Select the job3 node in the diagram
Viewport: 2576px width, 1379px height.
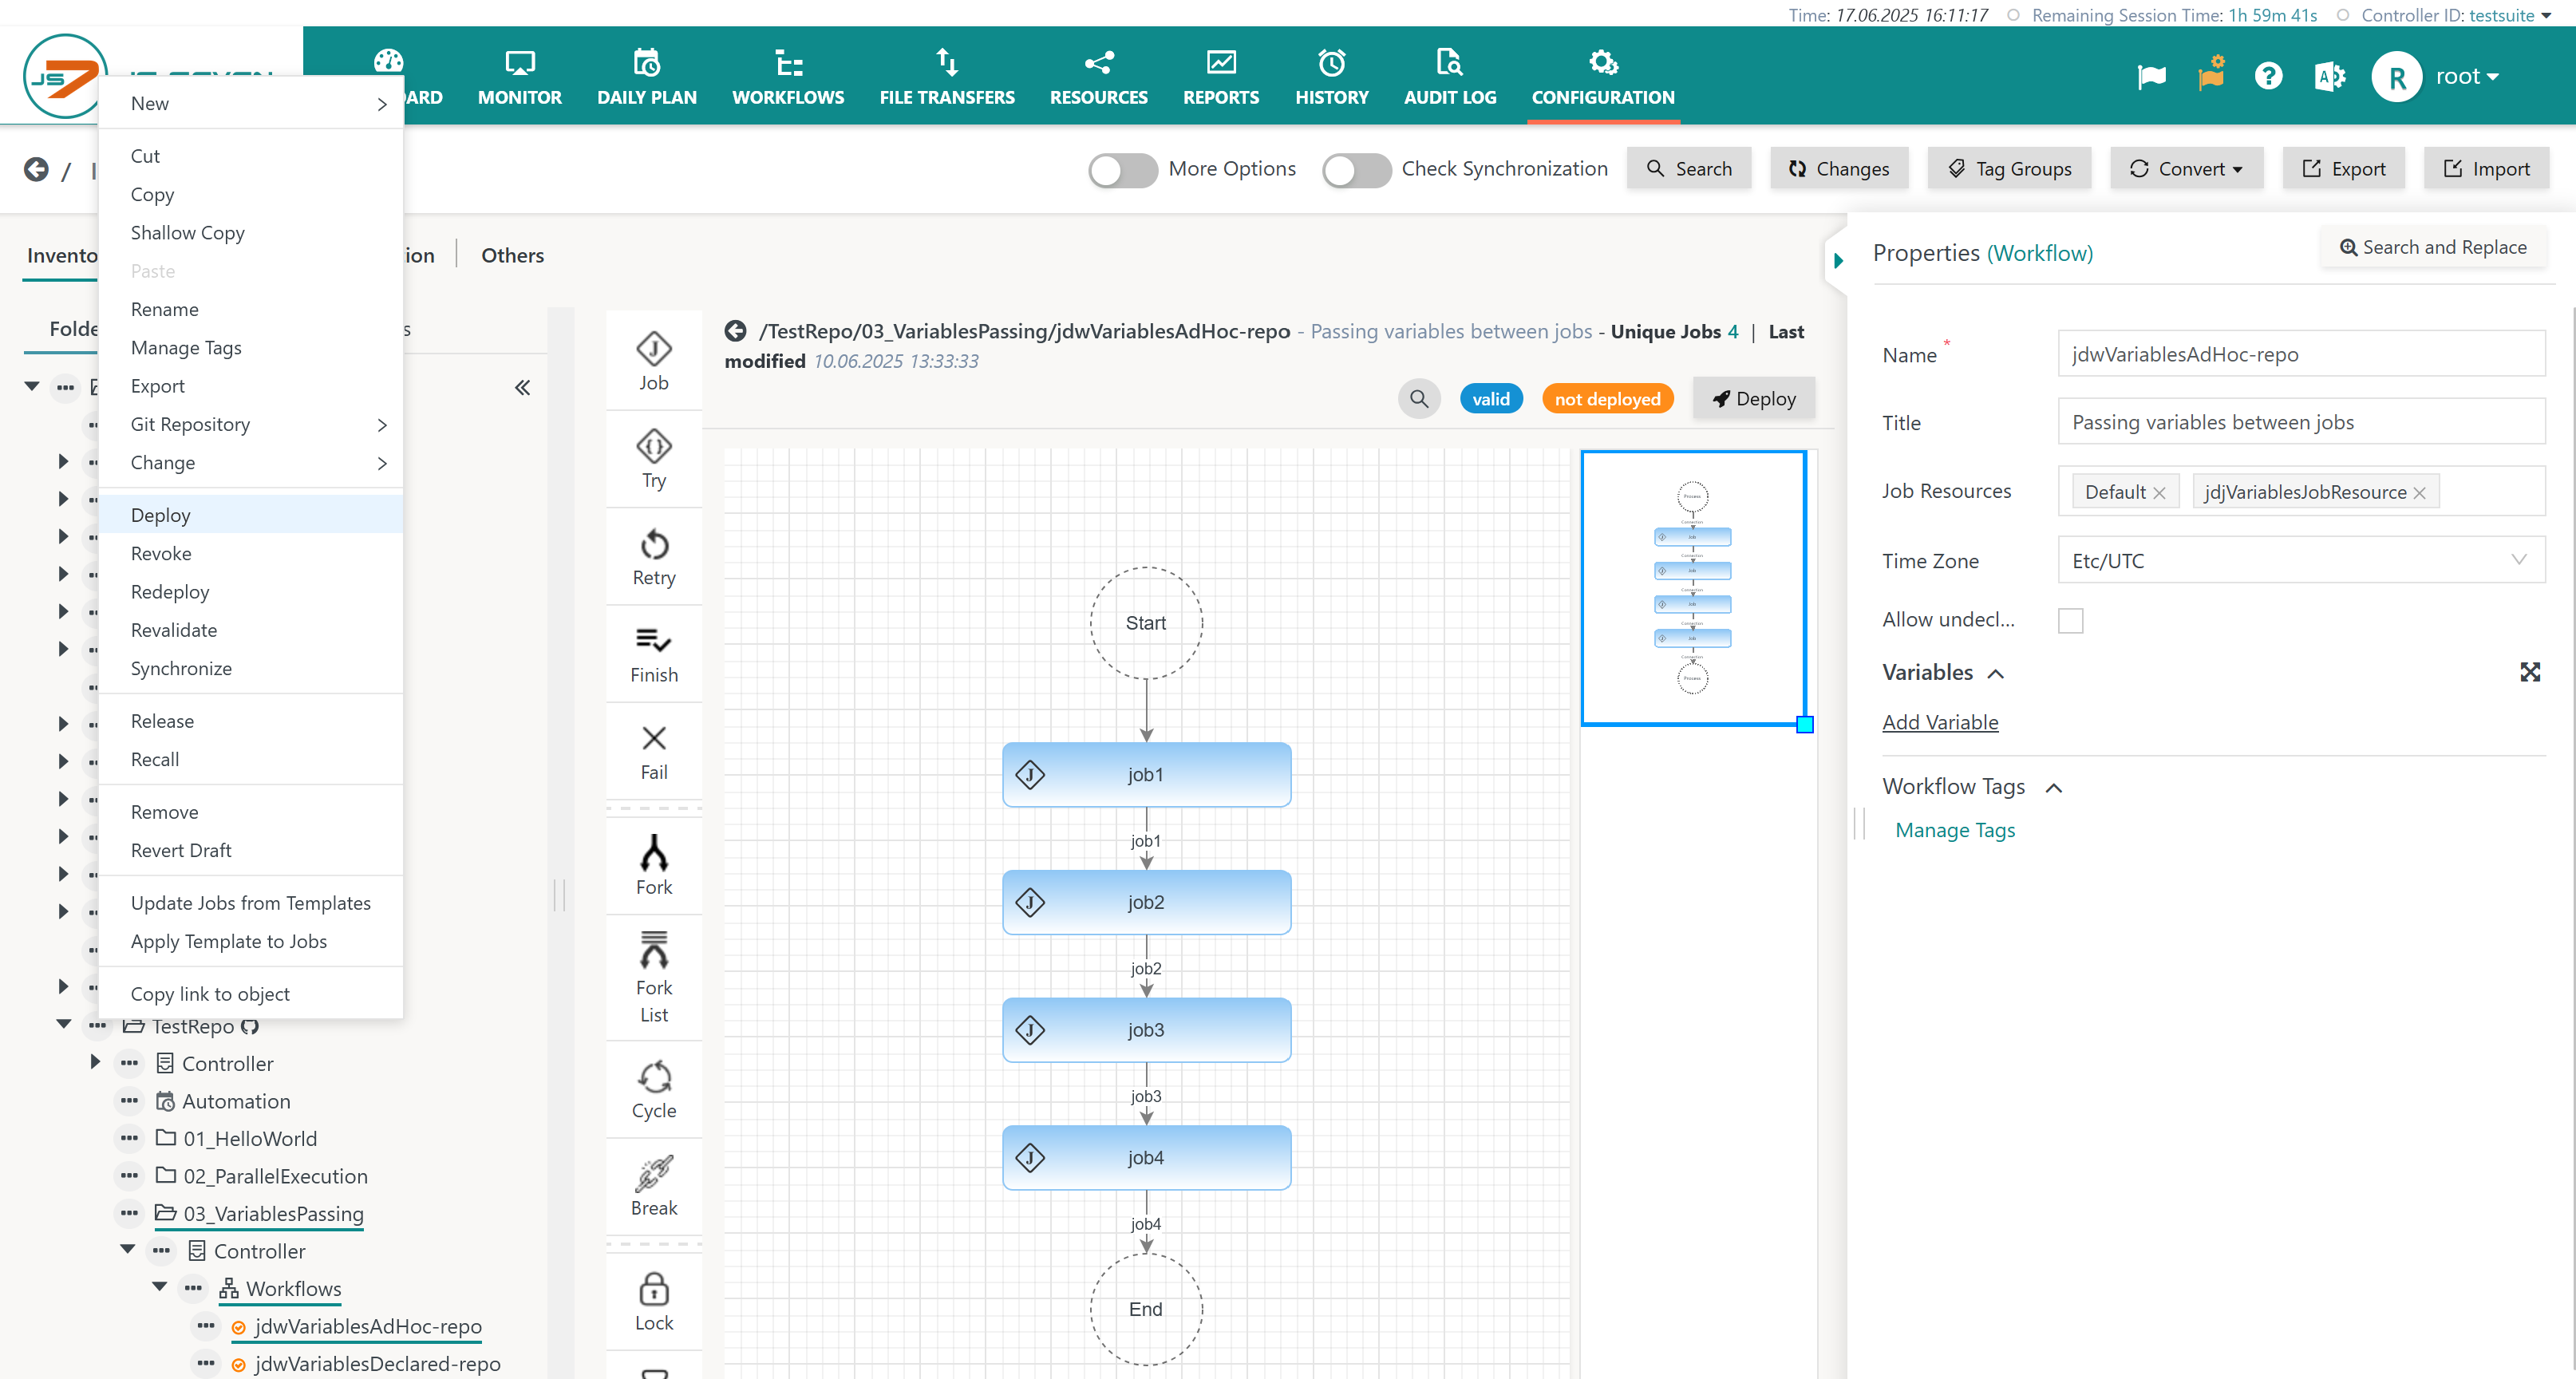[1145, 1029]
